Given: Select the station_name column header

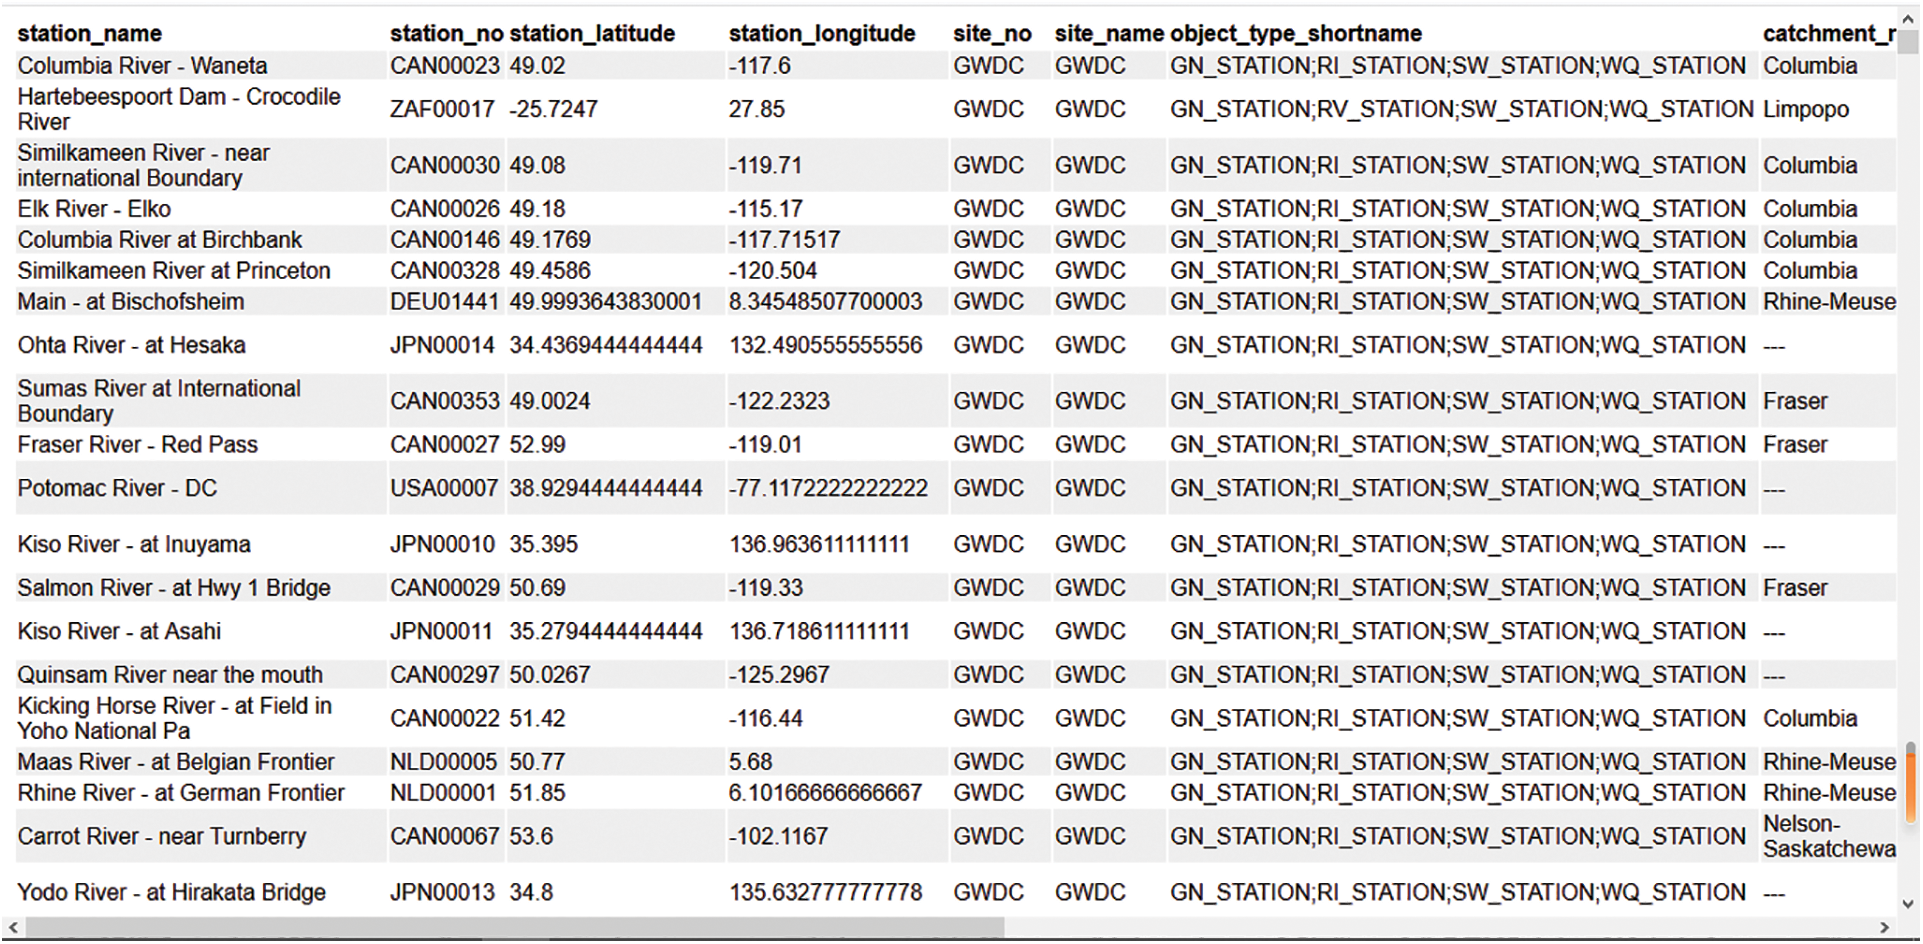Looking at the screenshot, I should tap(89, 34).
